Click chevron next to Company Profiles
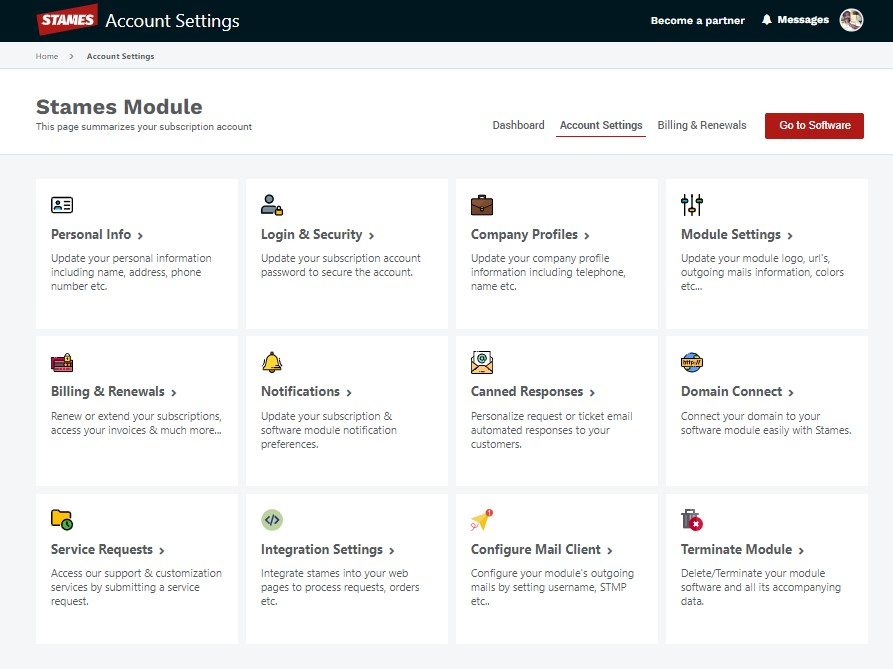Viewport: 893px width, 669px height. coord(587,236)
